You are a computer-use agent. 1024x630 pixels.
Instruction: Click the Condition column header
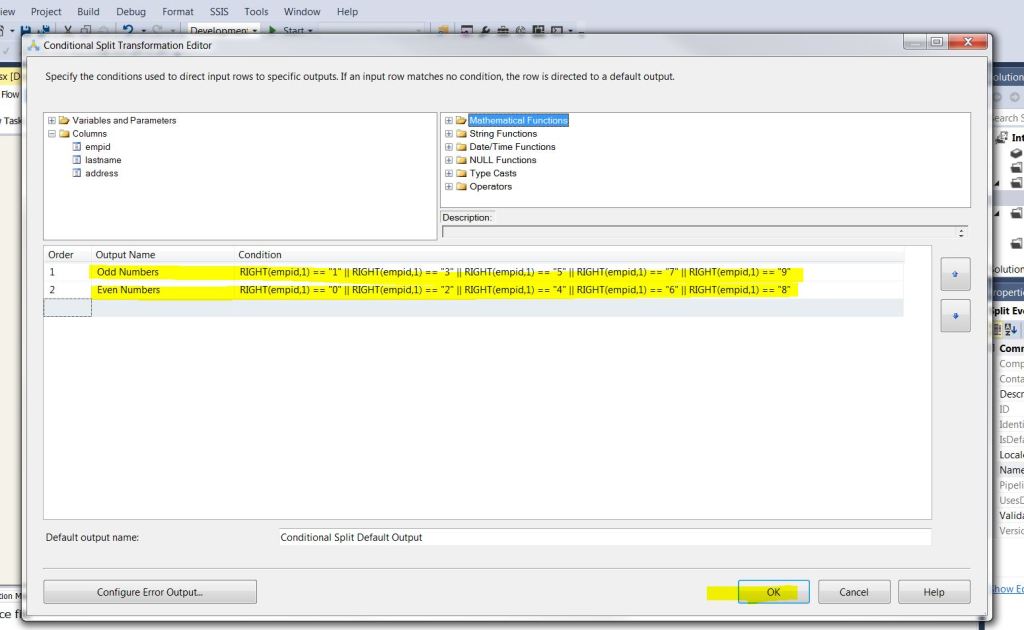tap(569, 255)
